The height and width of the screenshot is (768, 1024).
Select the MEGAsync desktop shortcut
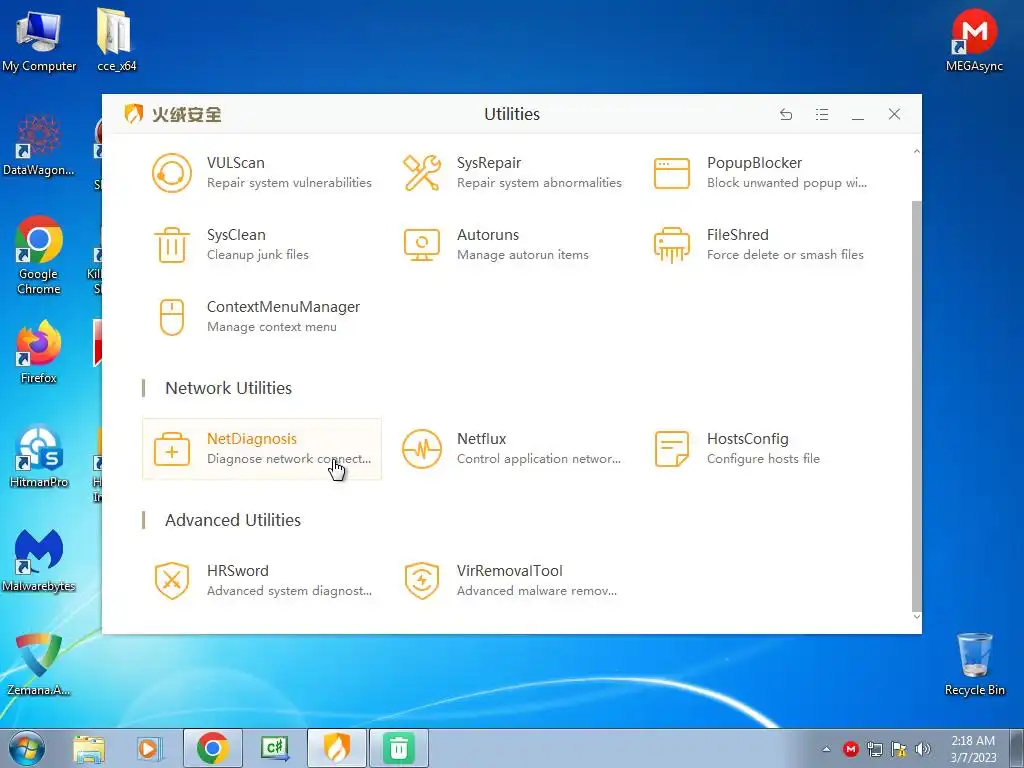(x=974, y=41)
